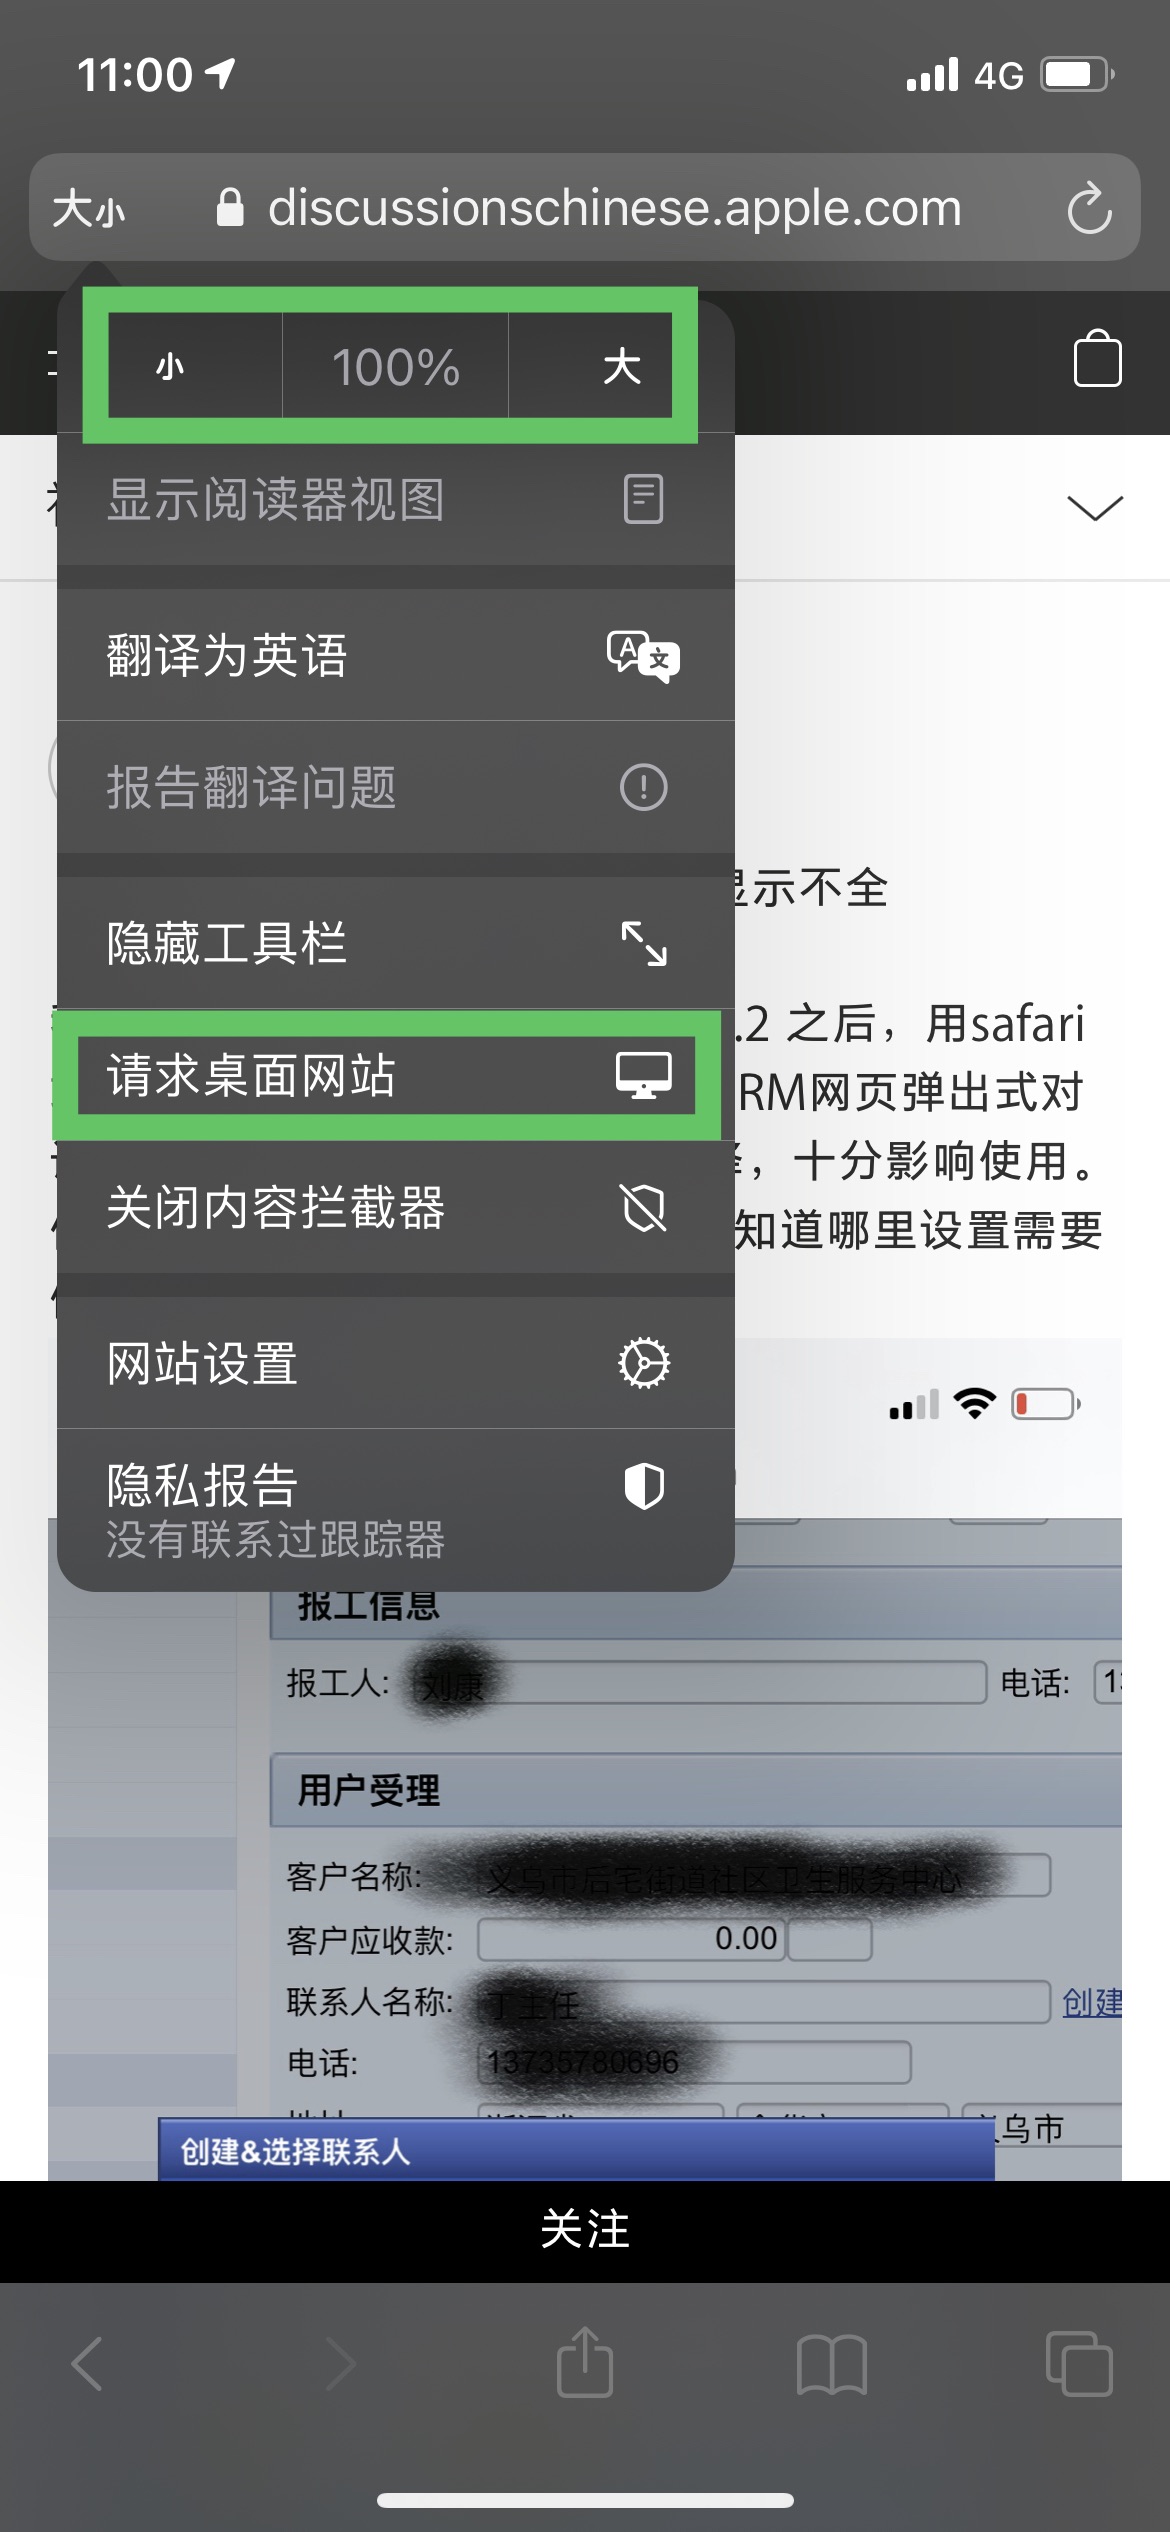This screenshot has height=2532, width=1170.
Task: Expand the page section chevron
Action: [x=1095, y=507]
